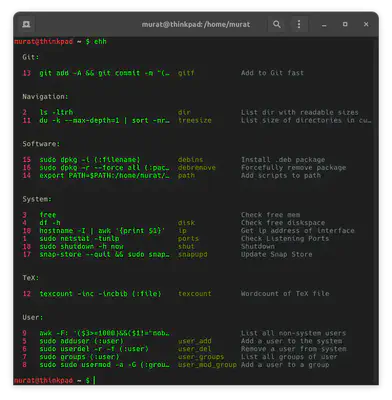
Task: Click the export PATH command
Action: (x=104, y=175)
